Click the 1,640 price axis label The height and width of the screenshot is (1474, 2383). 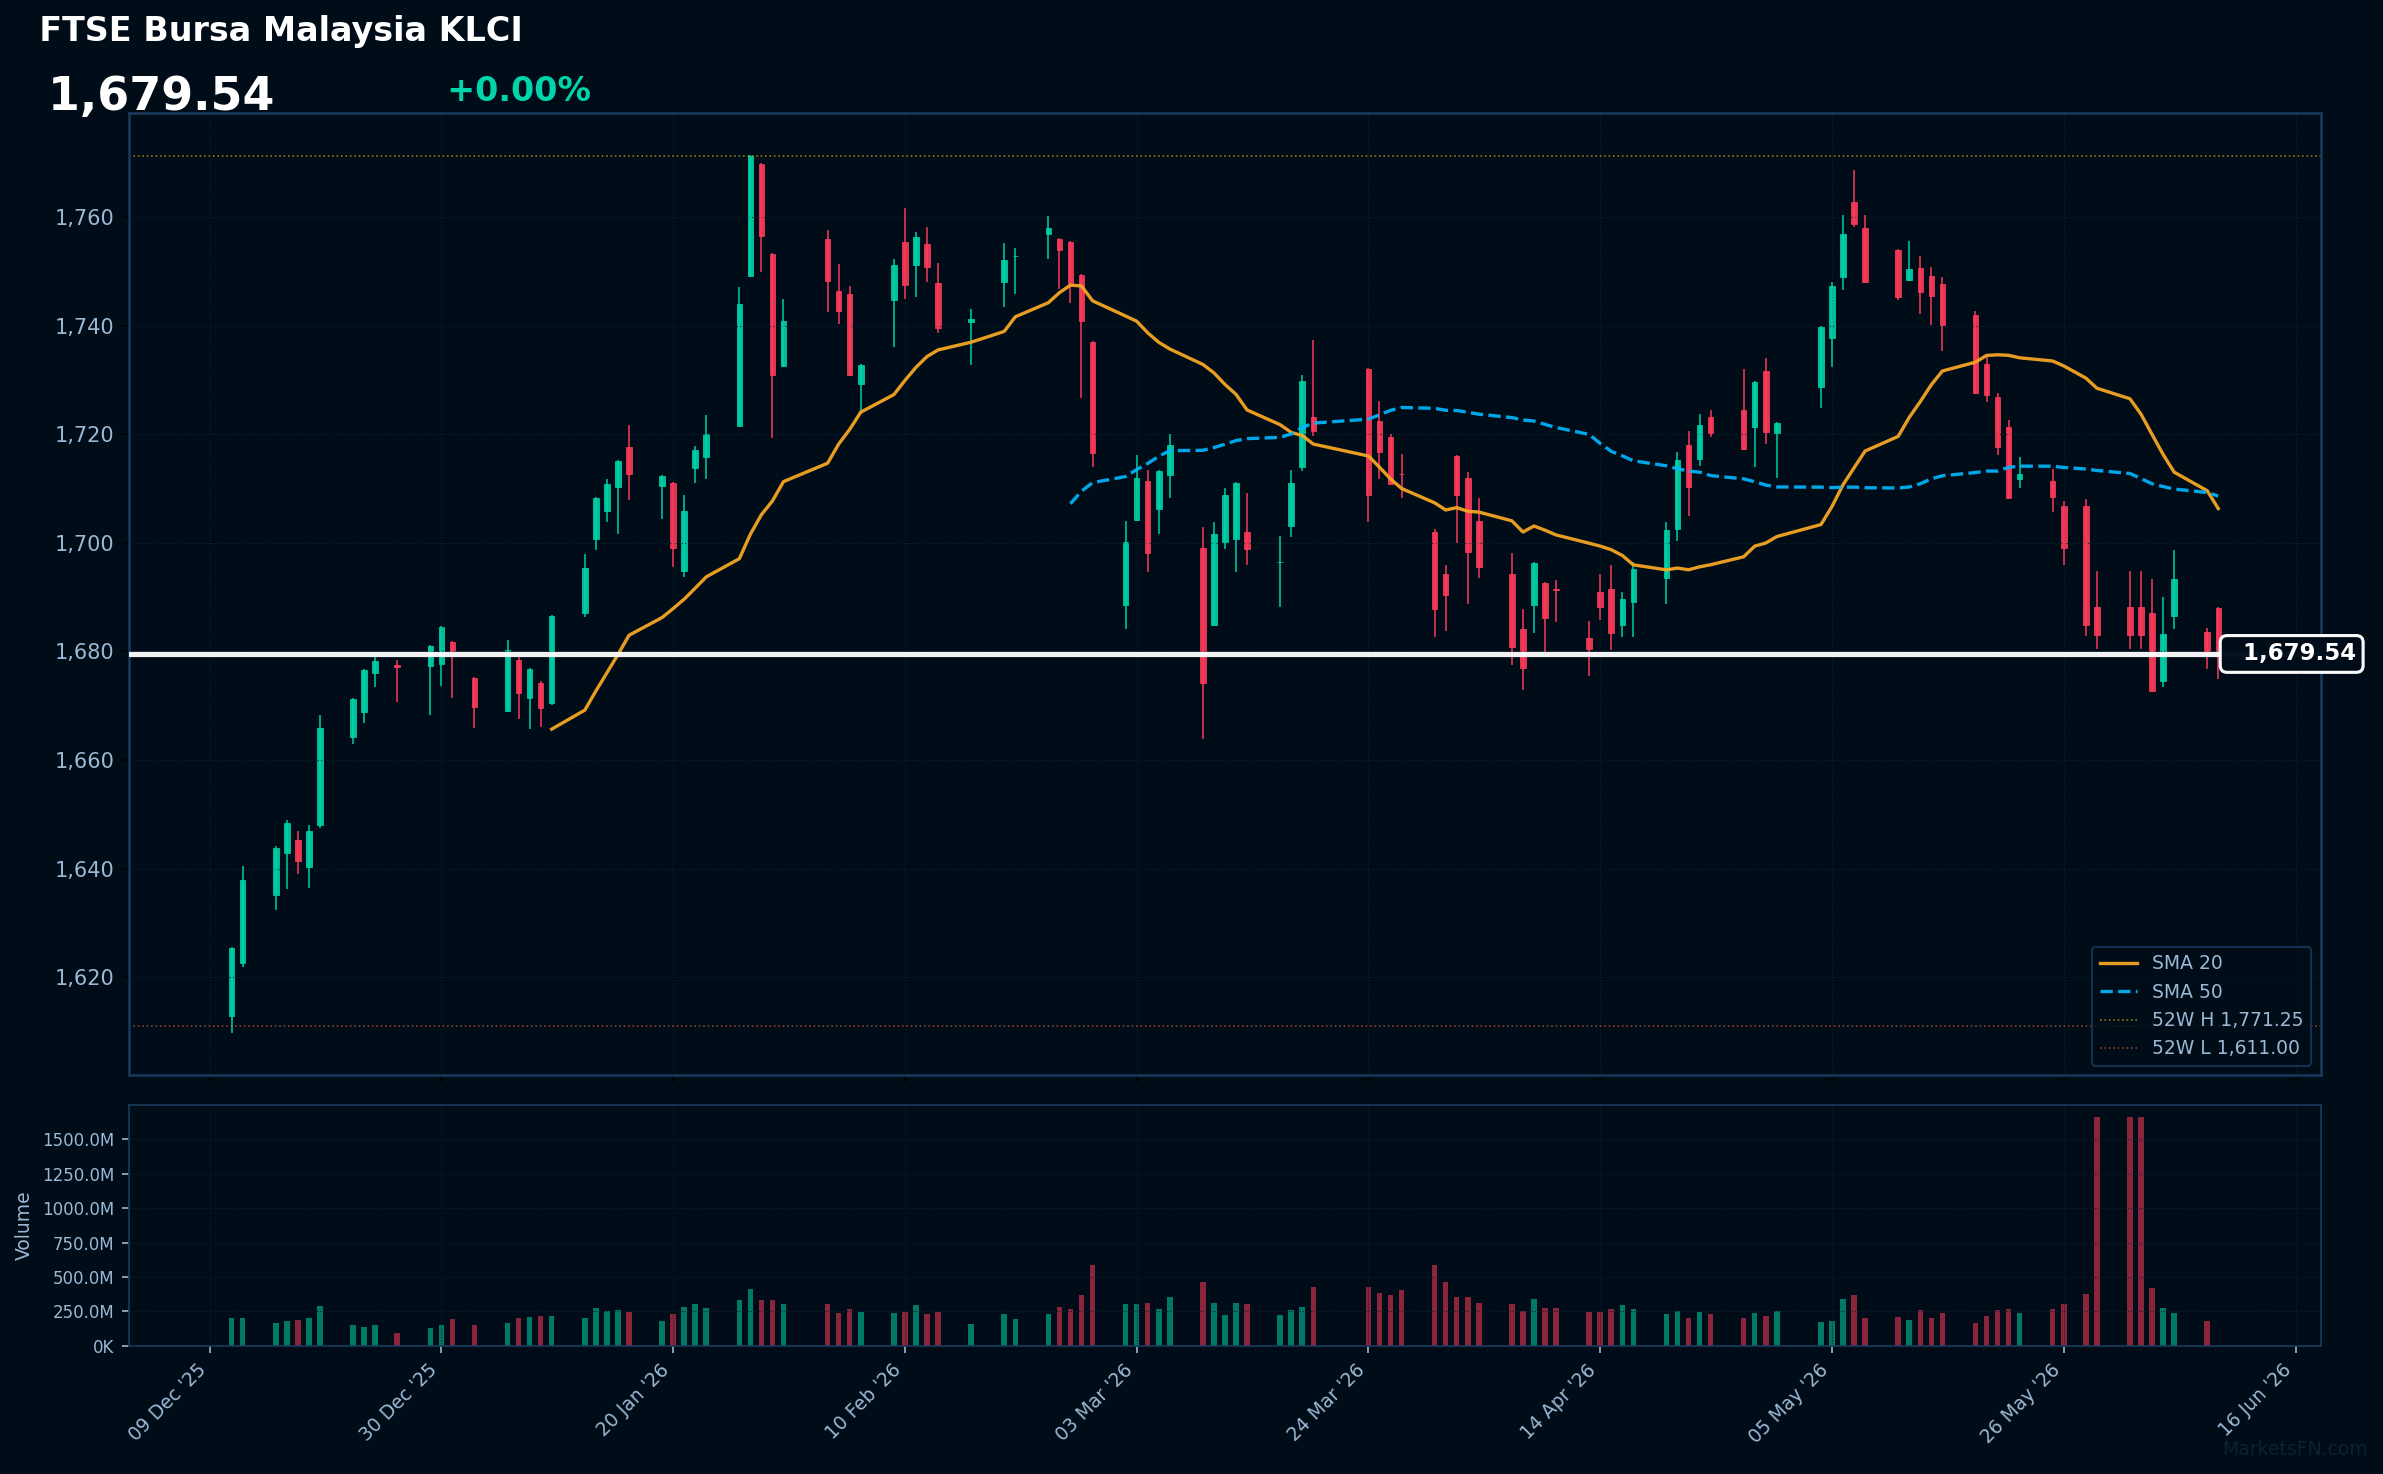[85, 870]
